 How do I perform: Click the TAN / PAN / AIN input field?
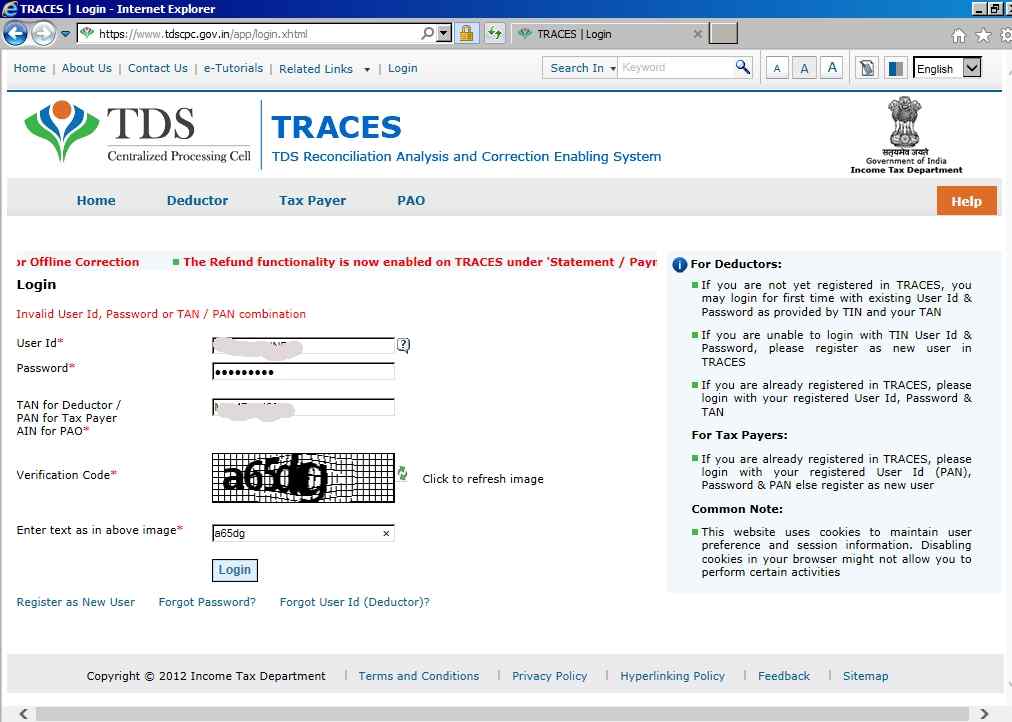click(303, 407)
